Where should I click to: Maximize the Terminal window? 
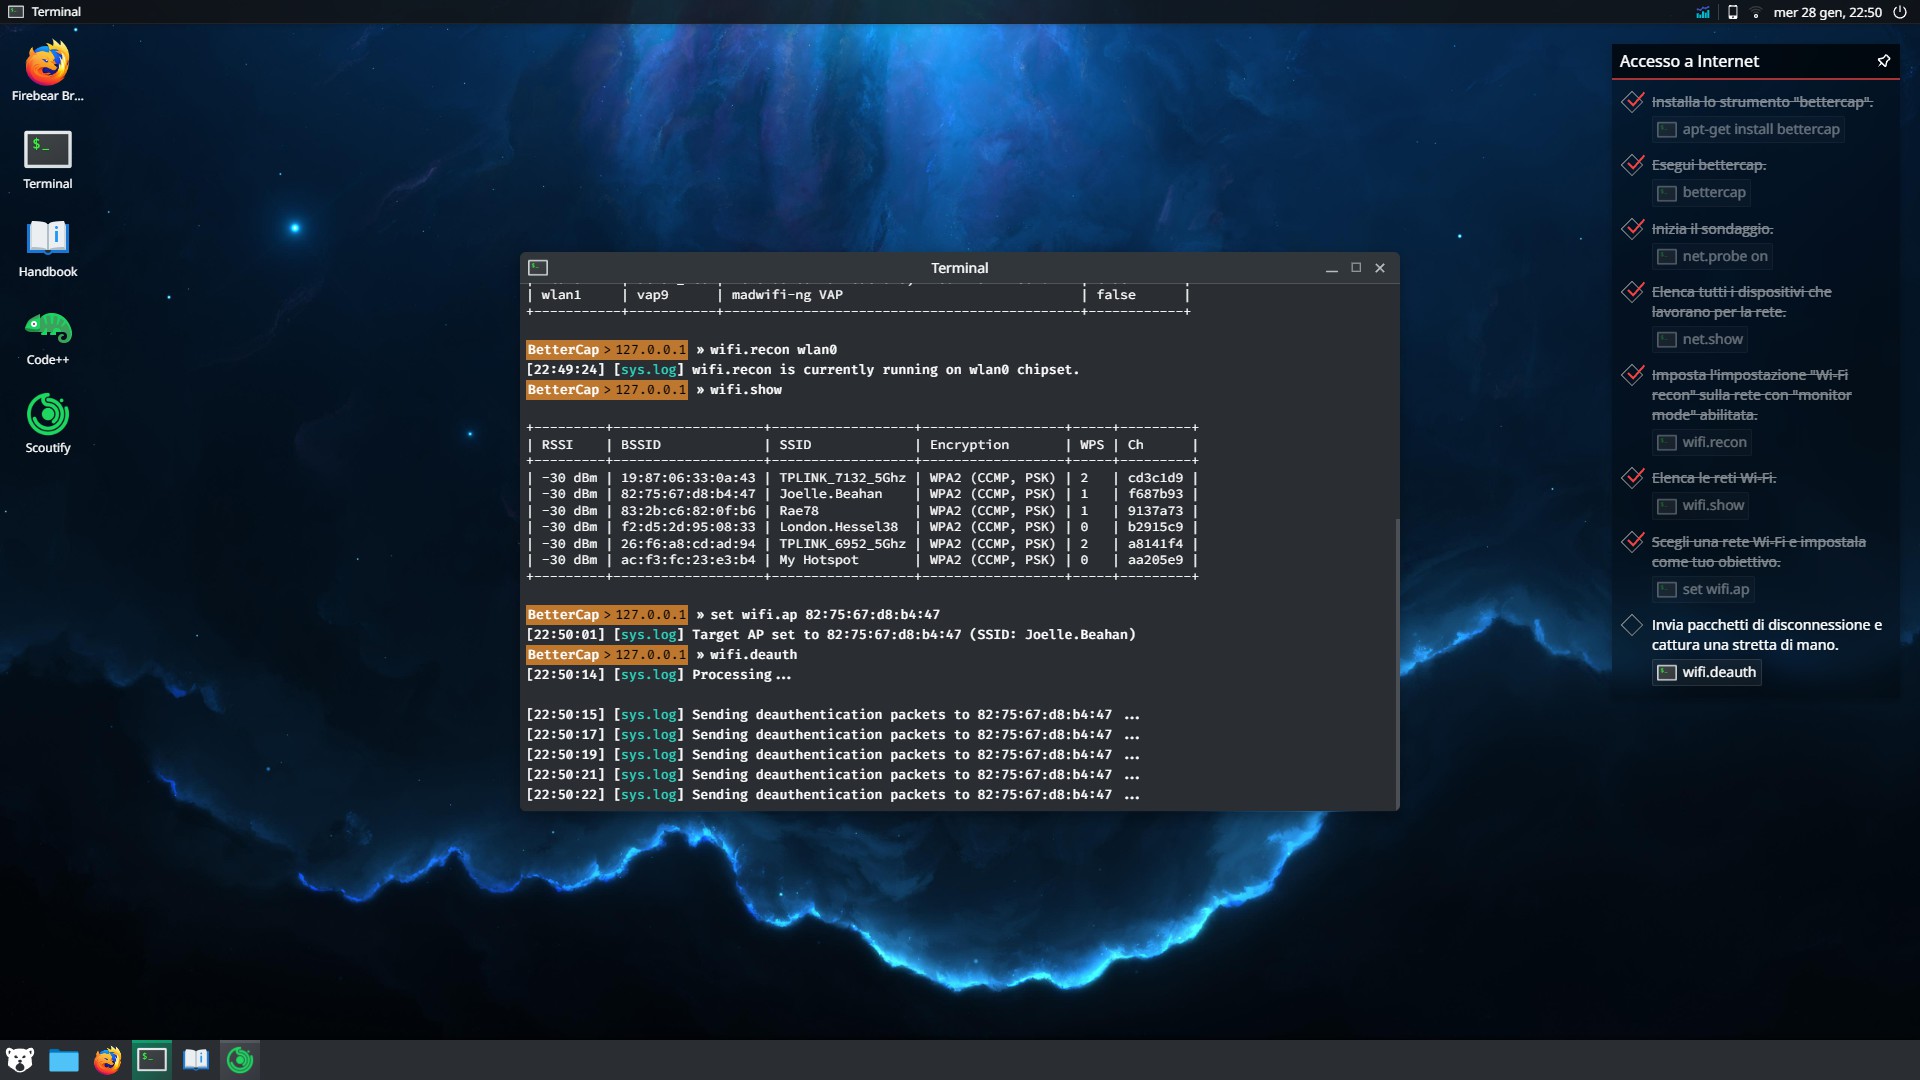click(x=1356, y=268)
